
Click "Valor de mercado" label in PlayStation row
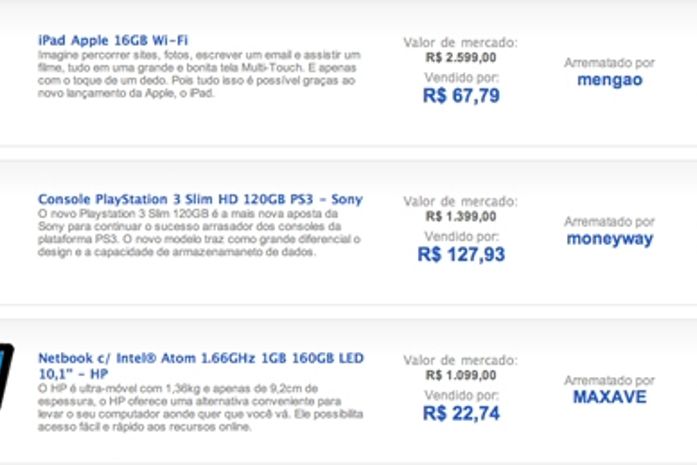(x=460, y=201)
